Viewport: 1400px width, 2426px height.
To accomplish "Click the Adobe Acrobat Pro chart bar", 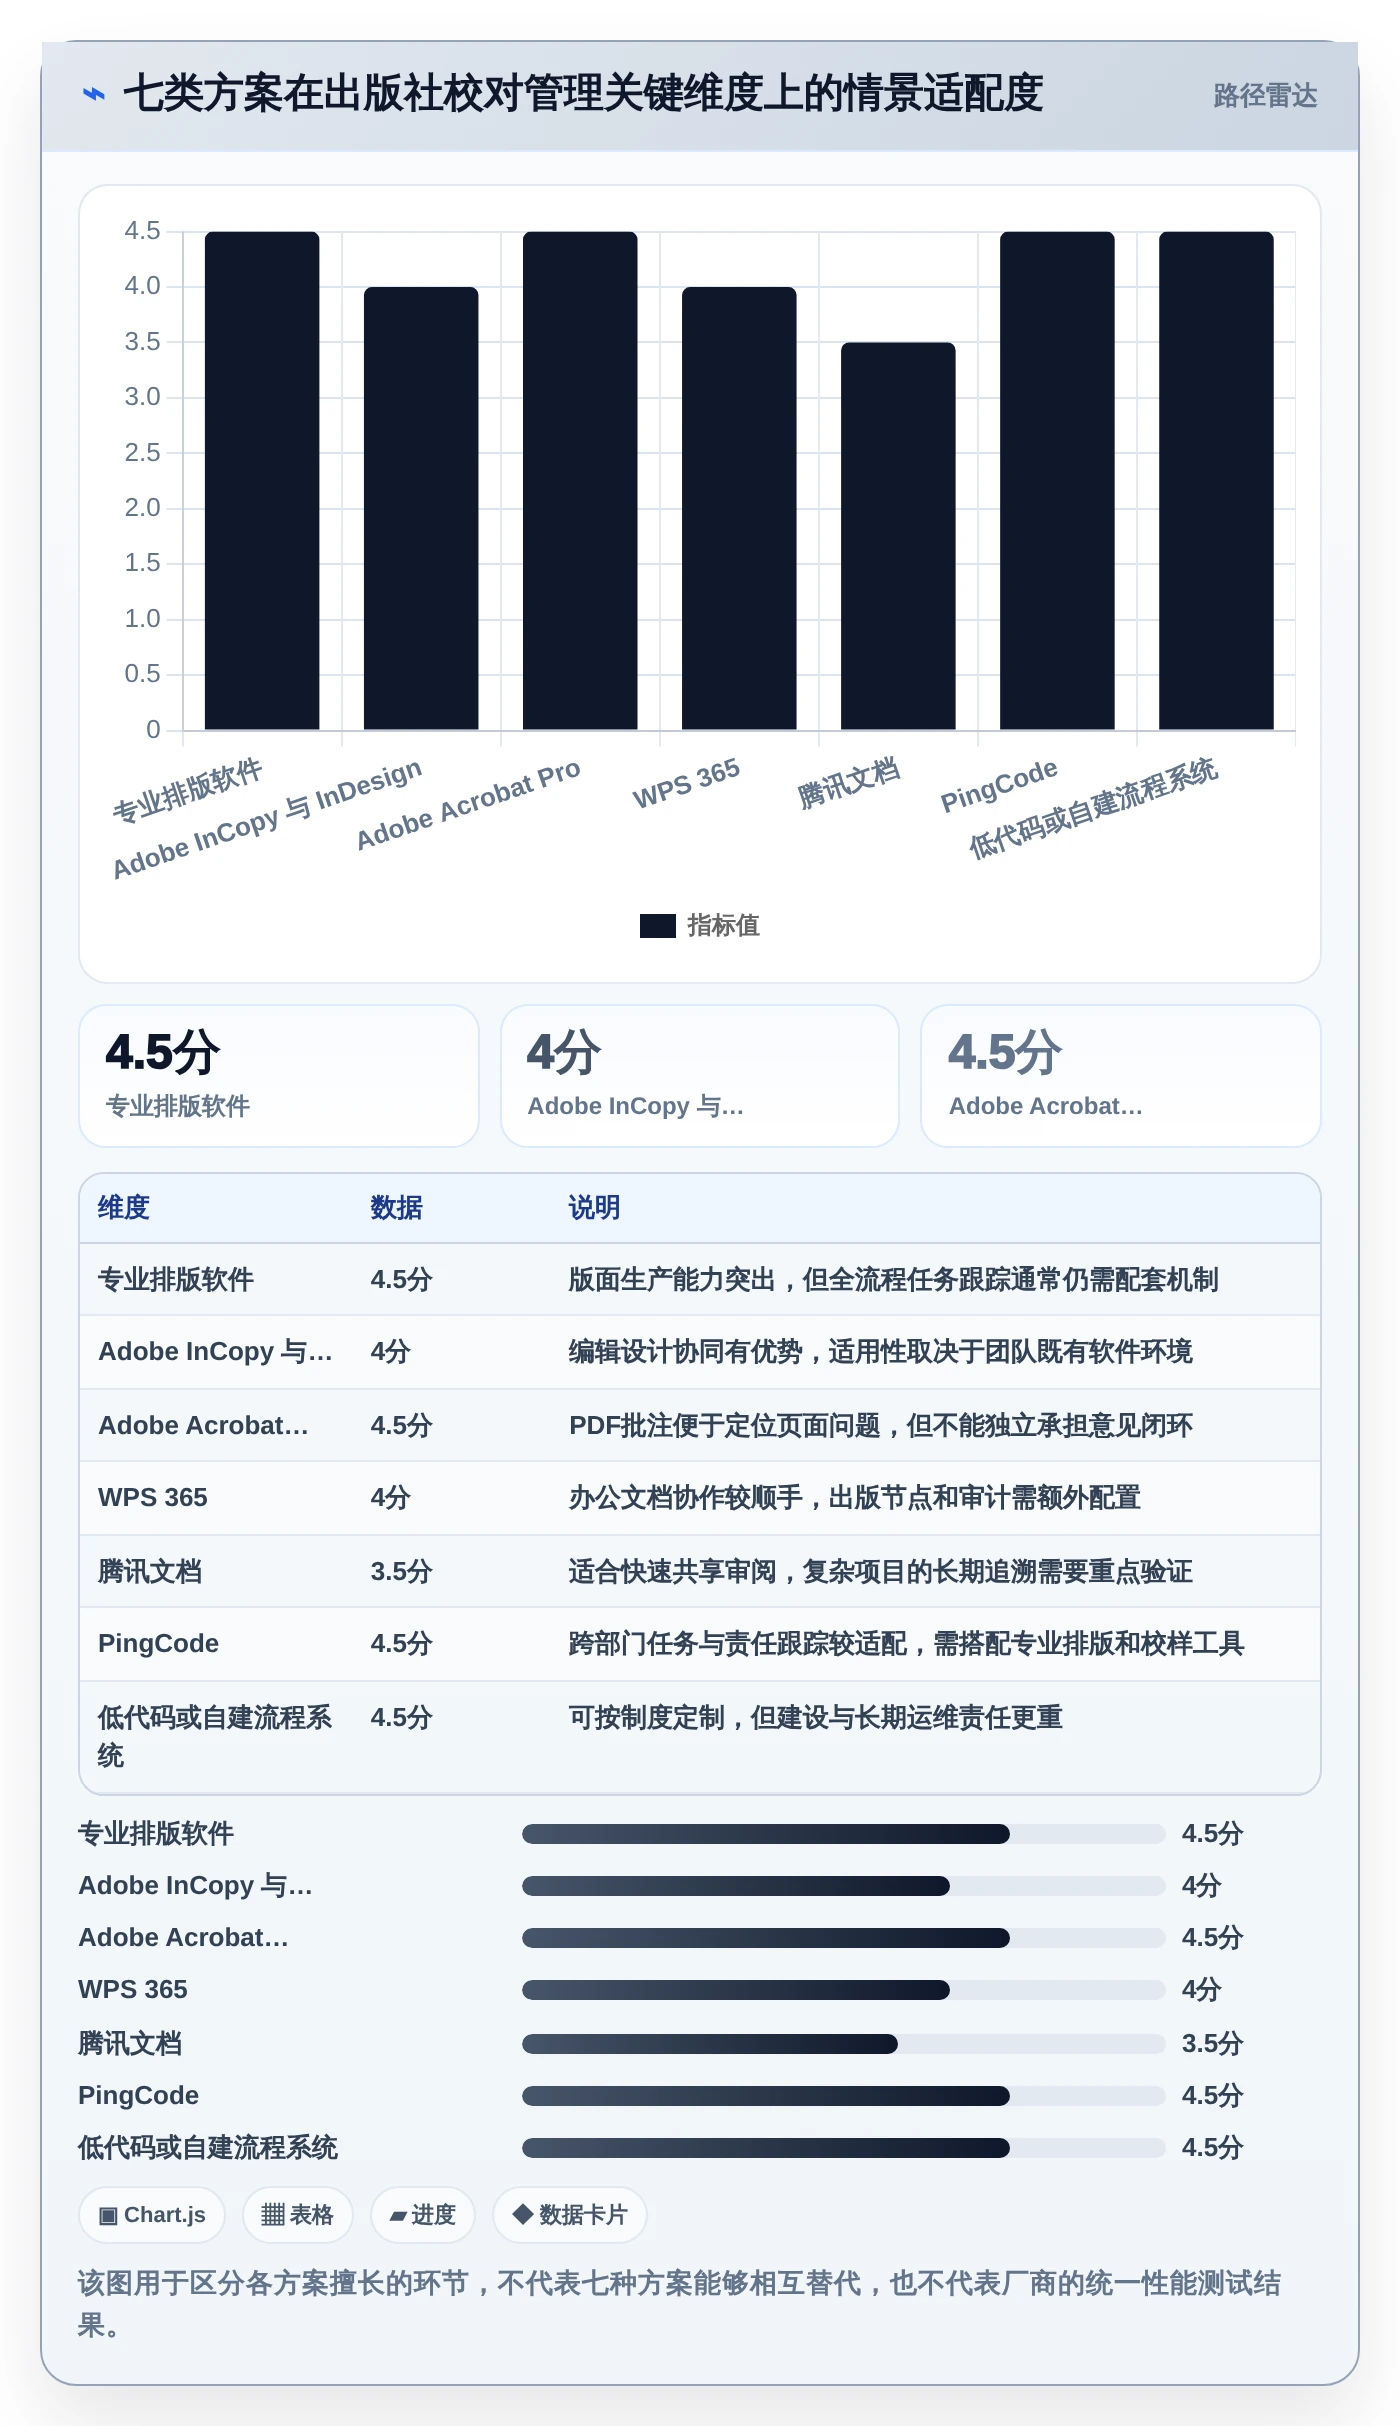I will tap(580, 480).
